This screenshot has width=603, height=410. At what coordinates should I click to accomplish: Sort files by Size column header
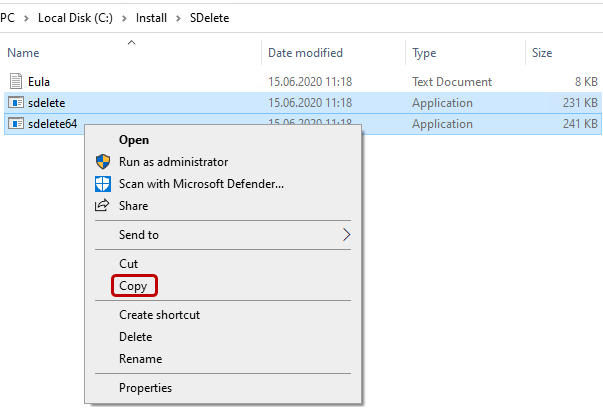pos(542,53)
